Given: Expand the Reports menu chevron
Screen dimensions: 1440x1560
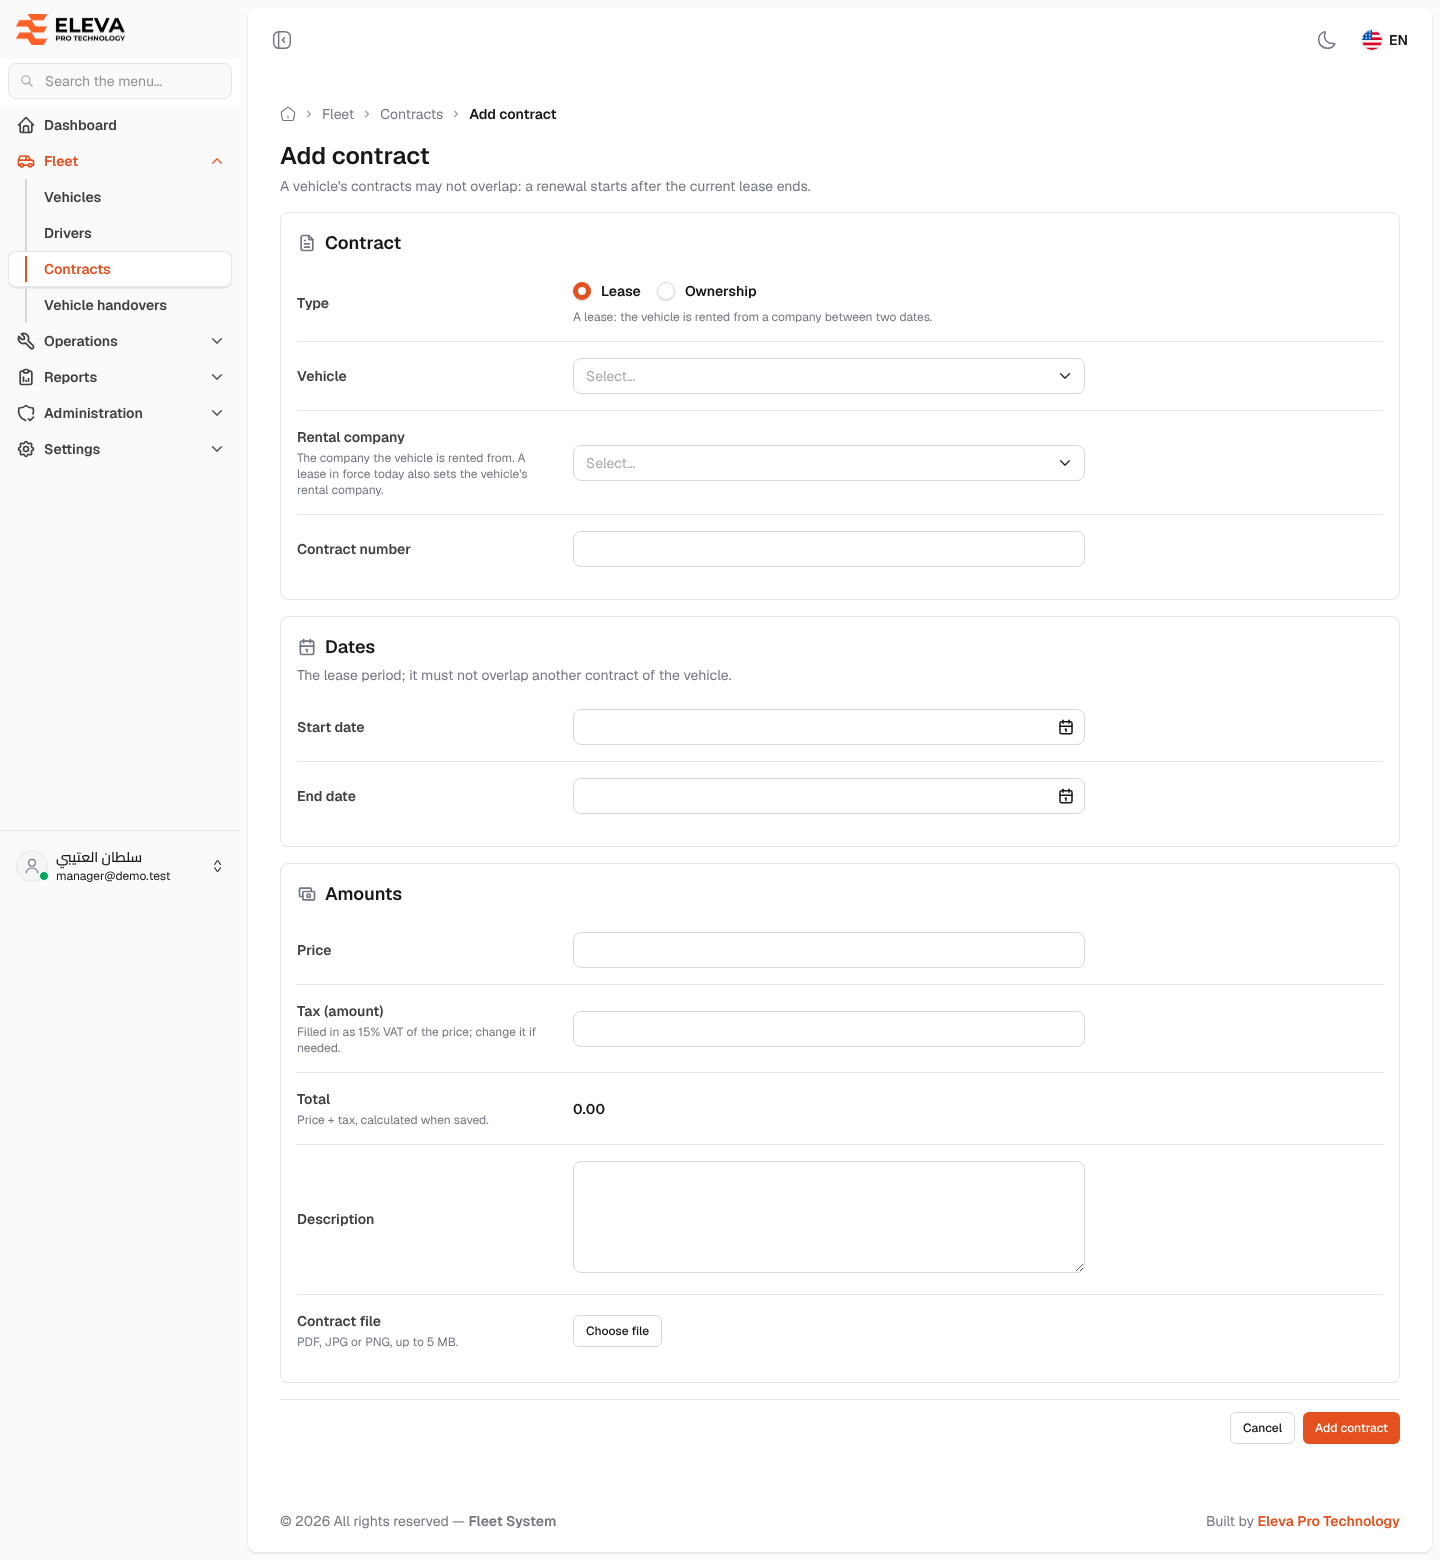Looking at the screenshot, I should coord(217,377).
